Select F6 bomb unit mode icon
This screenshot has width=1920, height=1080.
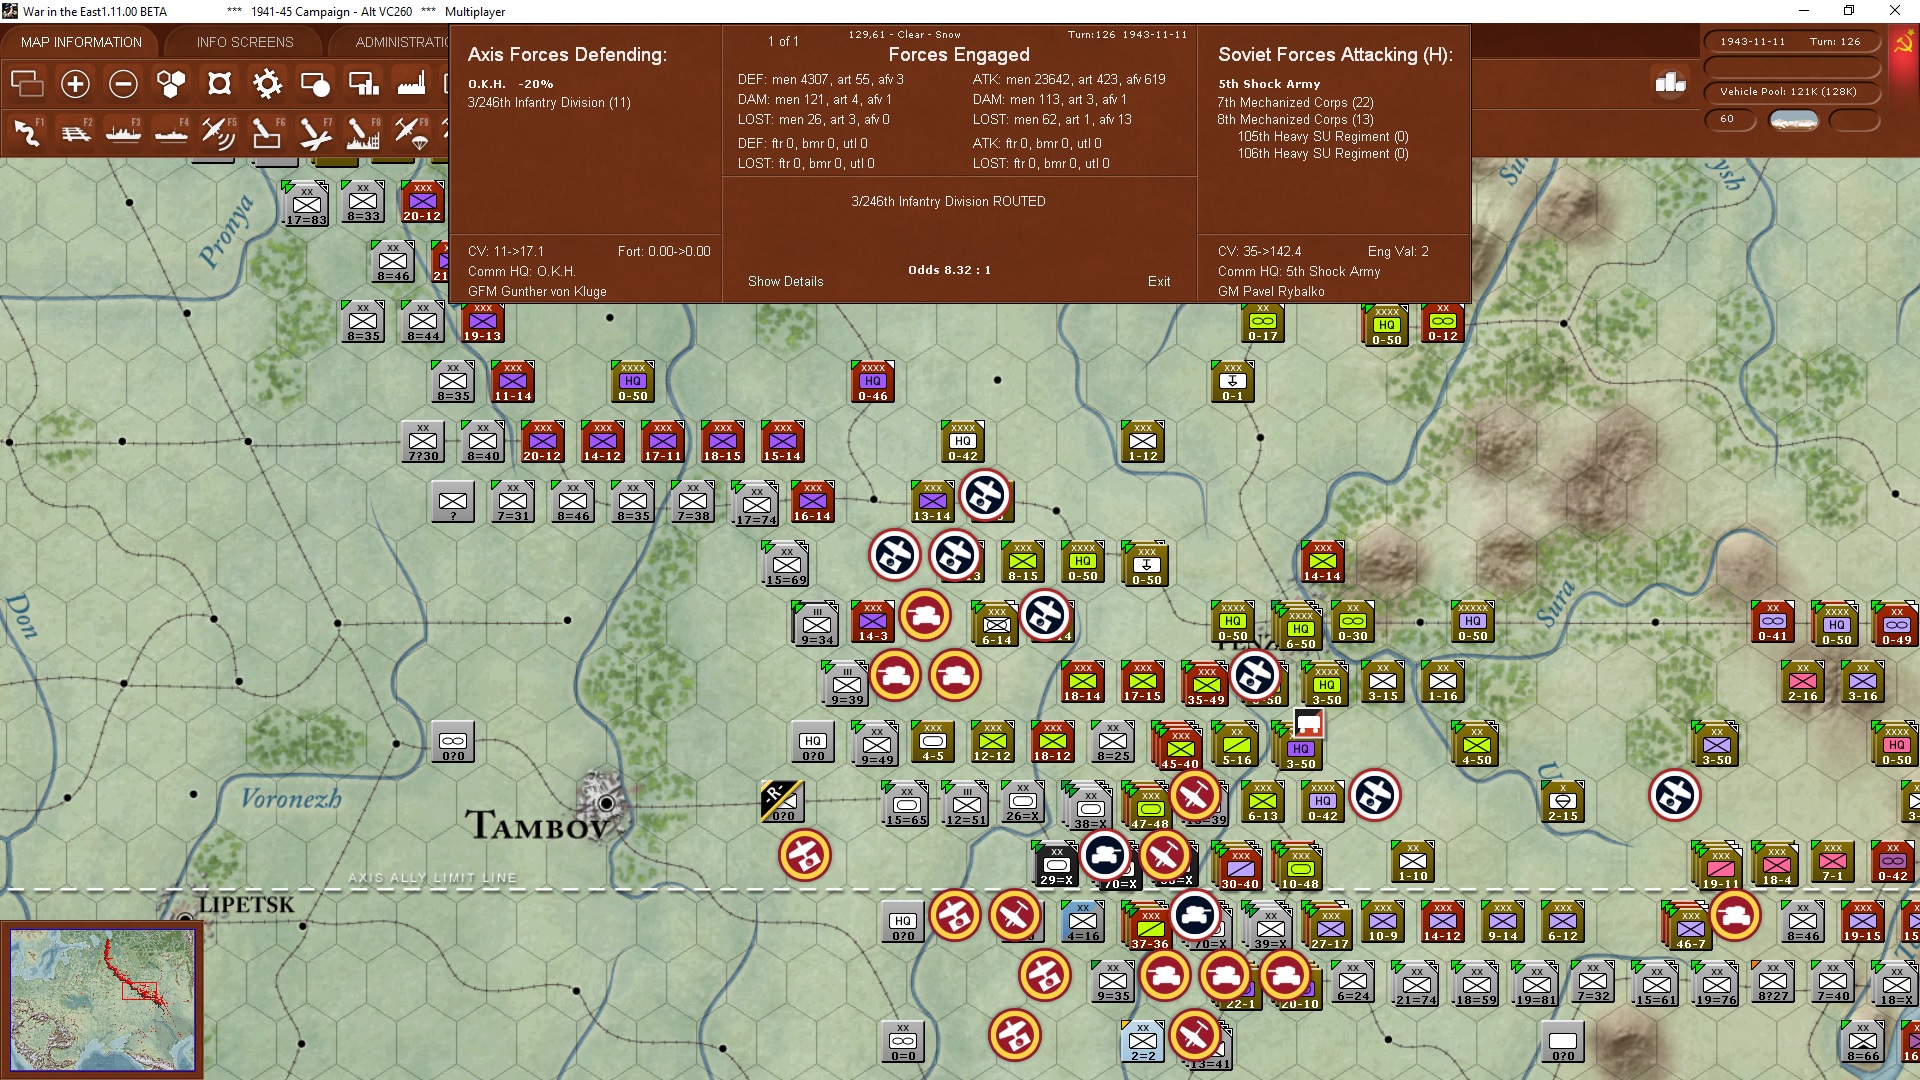[x=267, y=132]
